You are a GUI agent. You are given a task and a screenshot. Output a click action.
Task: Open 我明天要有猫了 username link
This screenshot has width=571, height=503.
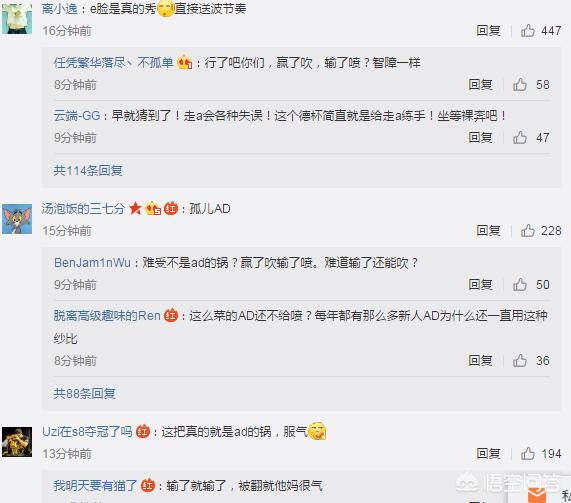coord(95,486)
